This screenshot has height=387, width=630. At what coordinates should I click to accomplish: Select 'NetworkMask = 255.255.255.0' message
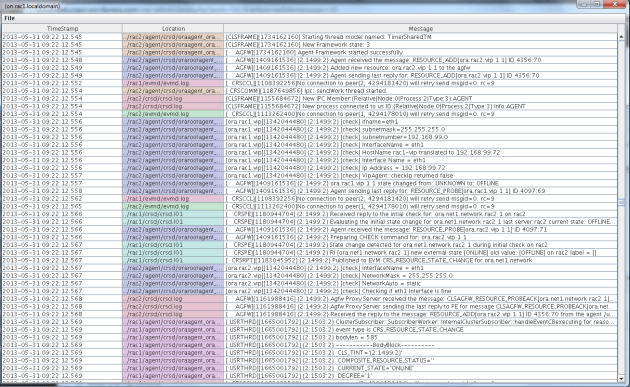pos(420,276)
